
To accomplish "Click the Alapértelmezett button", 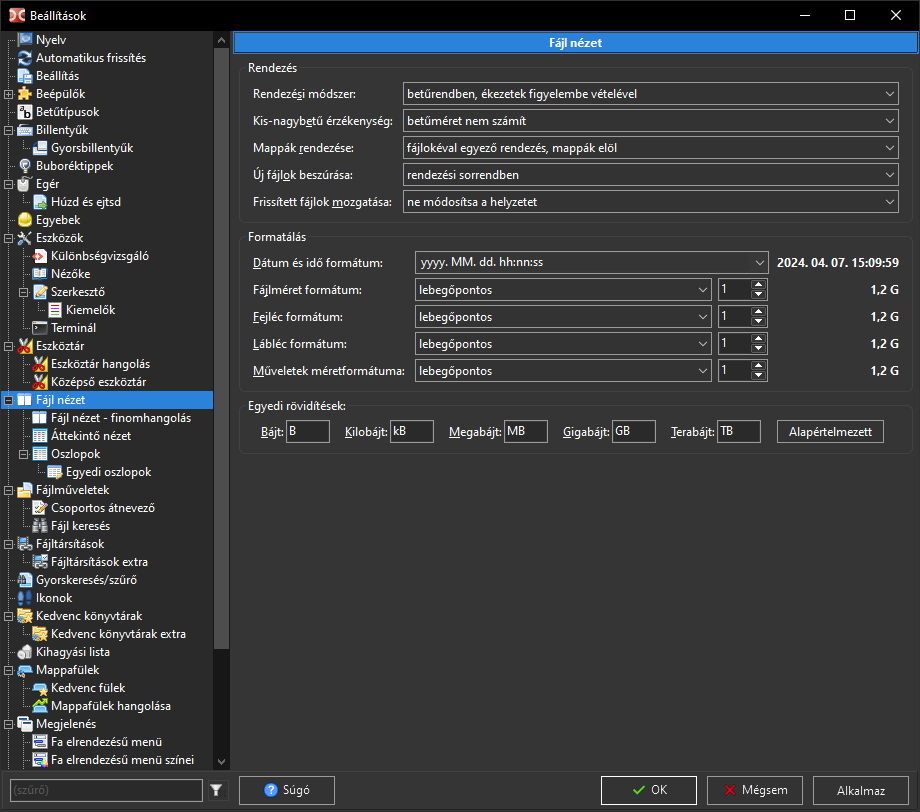I will [830, 432].
